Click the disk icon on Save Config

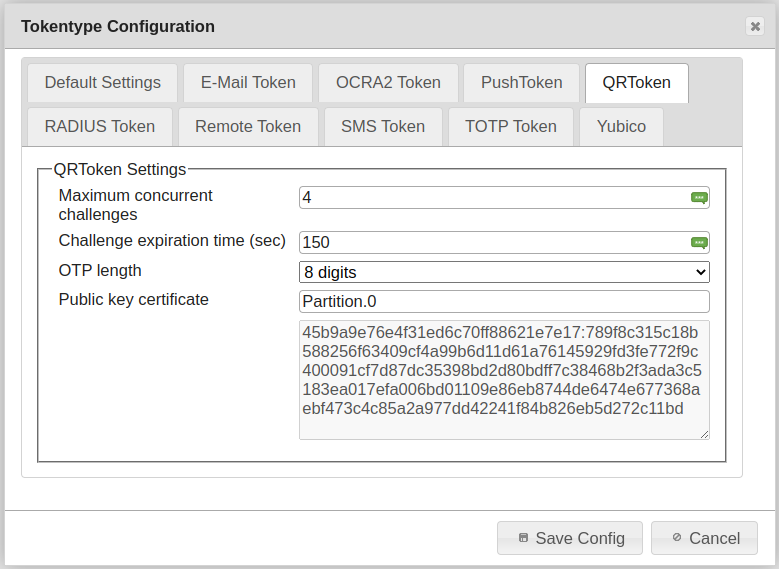click(523, 538)
